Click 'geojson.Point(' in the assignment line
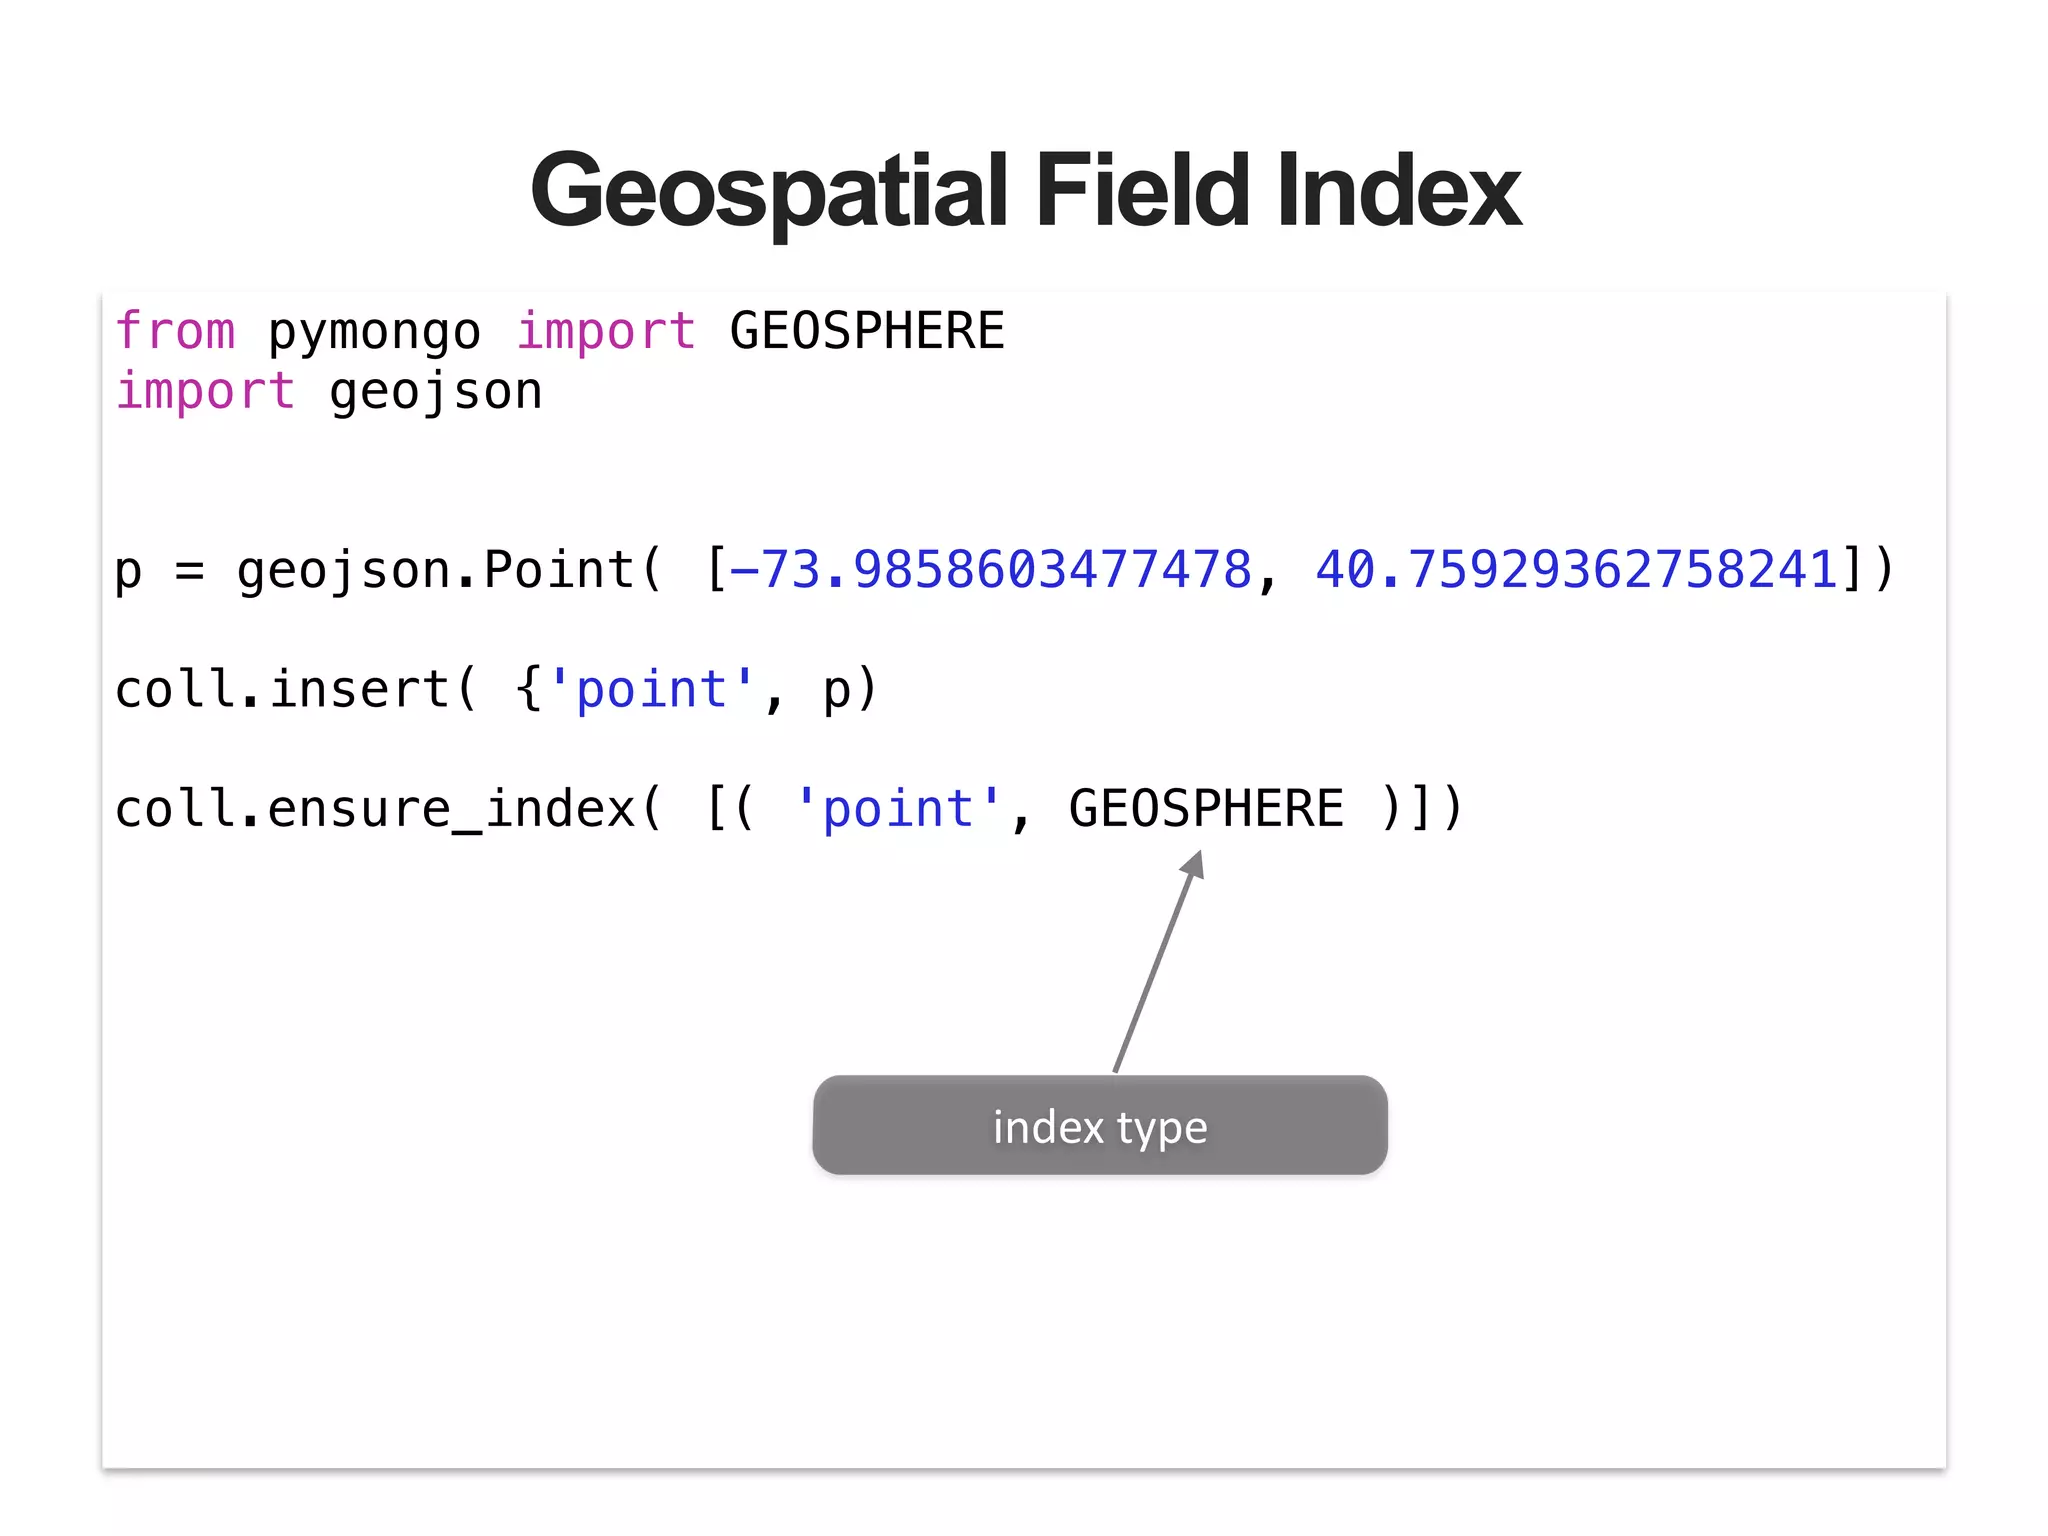 pos(449,571)
